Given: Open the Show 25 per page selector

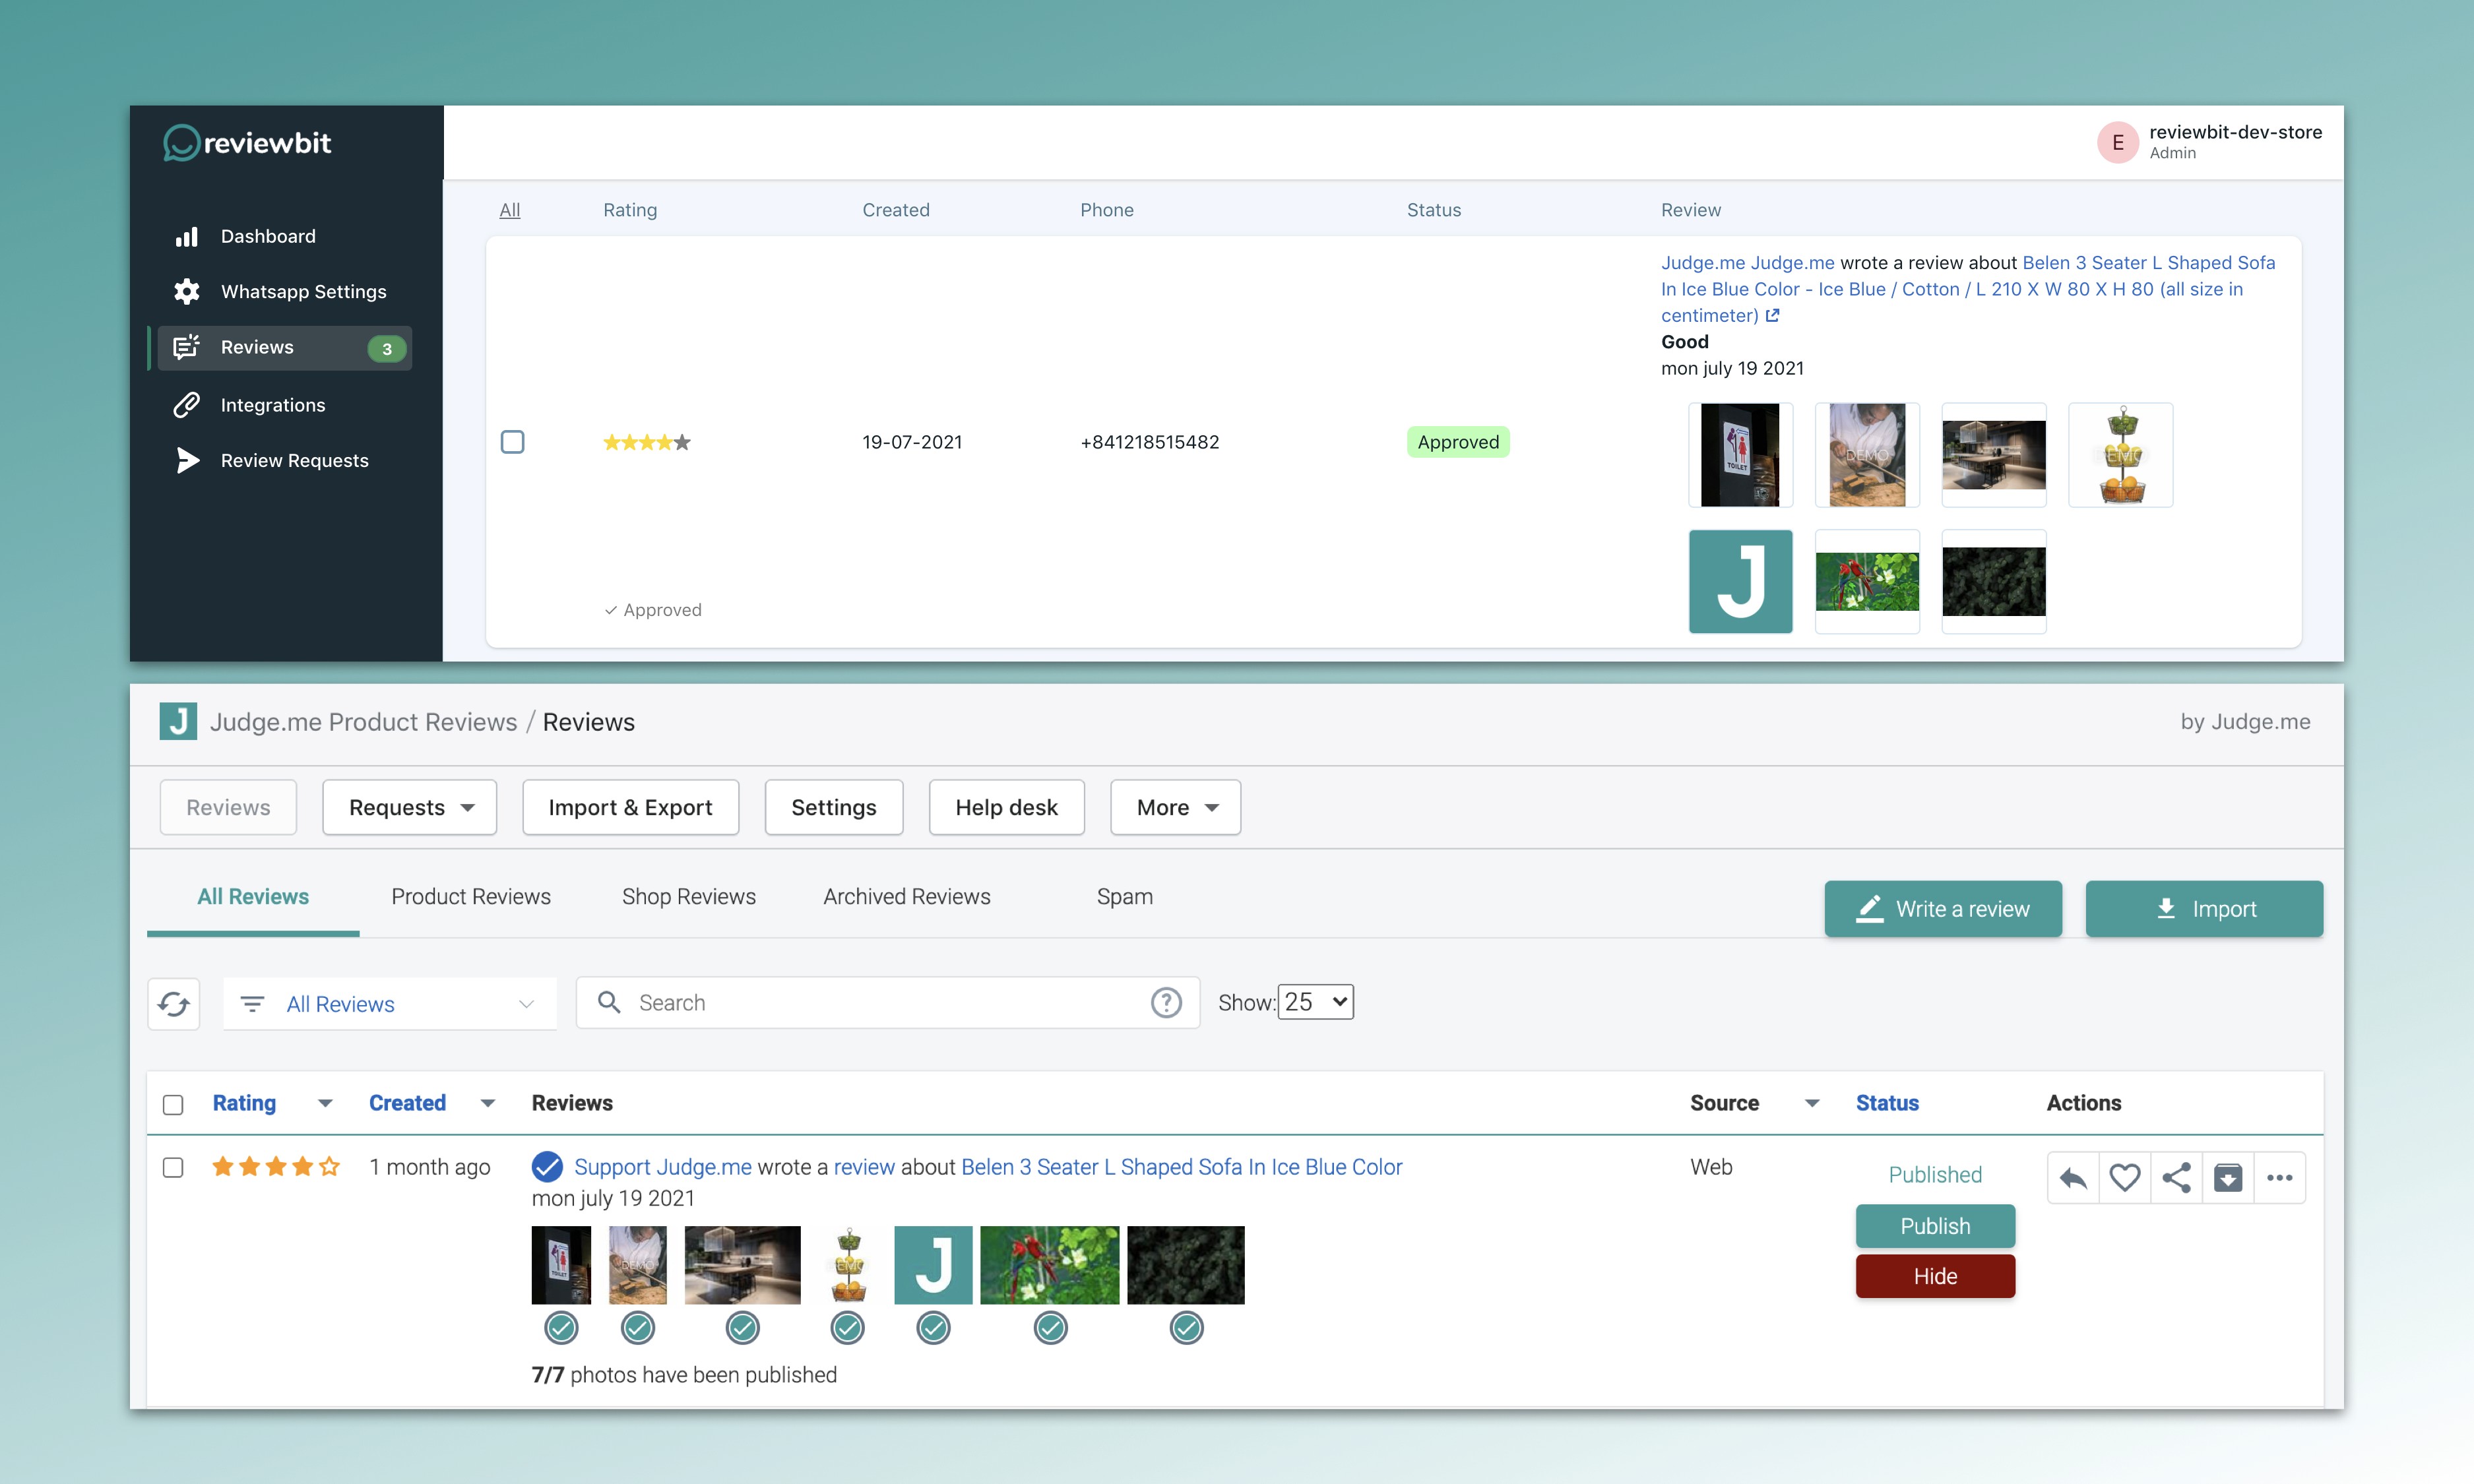Looking at the screenshot, I should (x=1315, y=1002).
